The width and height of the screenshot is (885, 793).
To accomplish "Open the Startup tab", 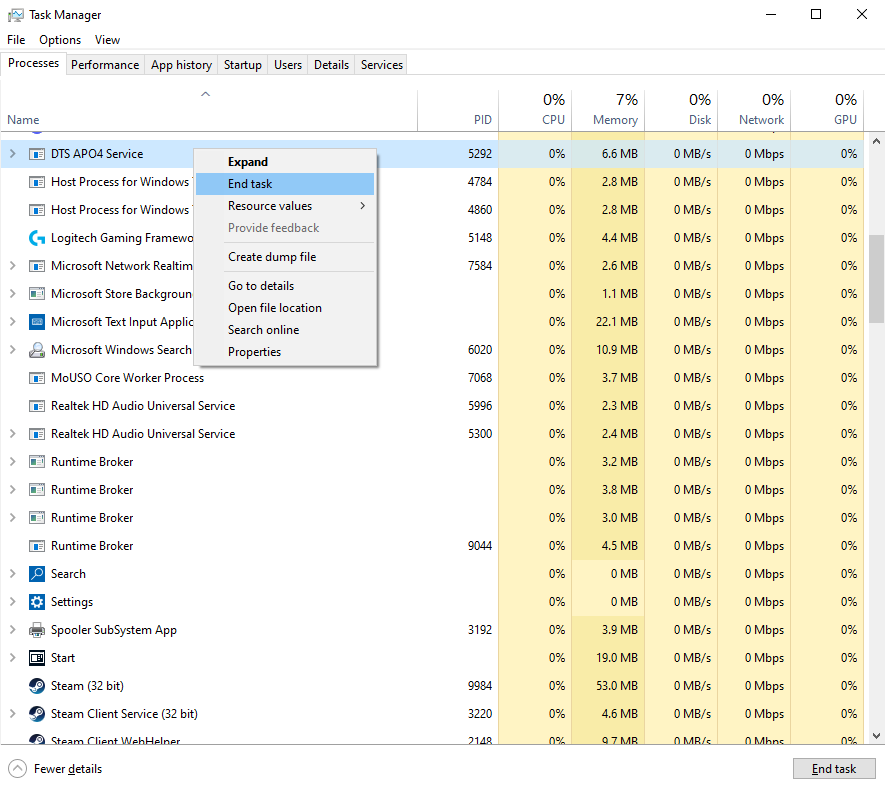I will tap(243, 65).
